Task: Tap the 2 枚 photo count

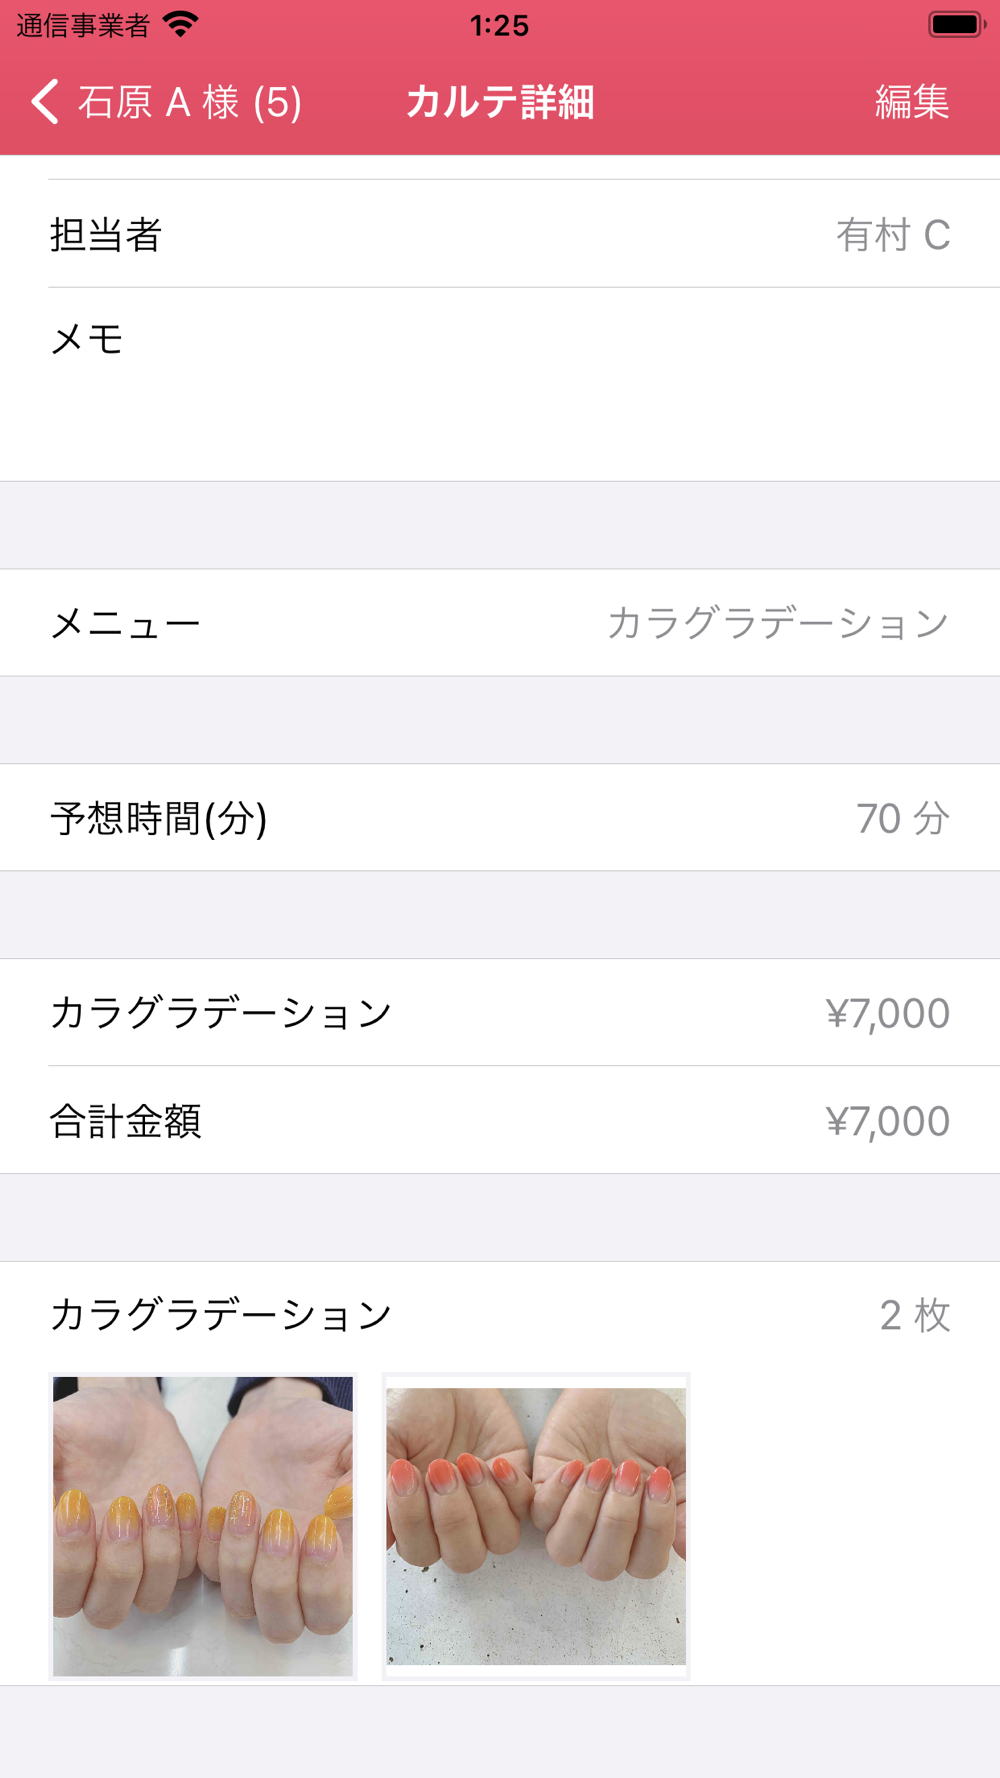Action: [914, 1315]
